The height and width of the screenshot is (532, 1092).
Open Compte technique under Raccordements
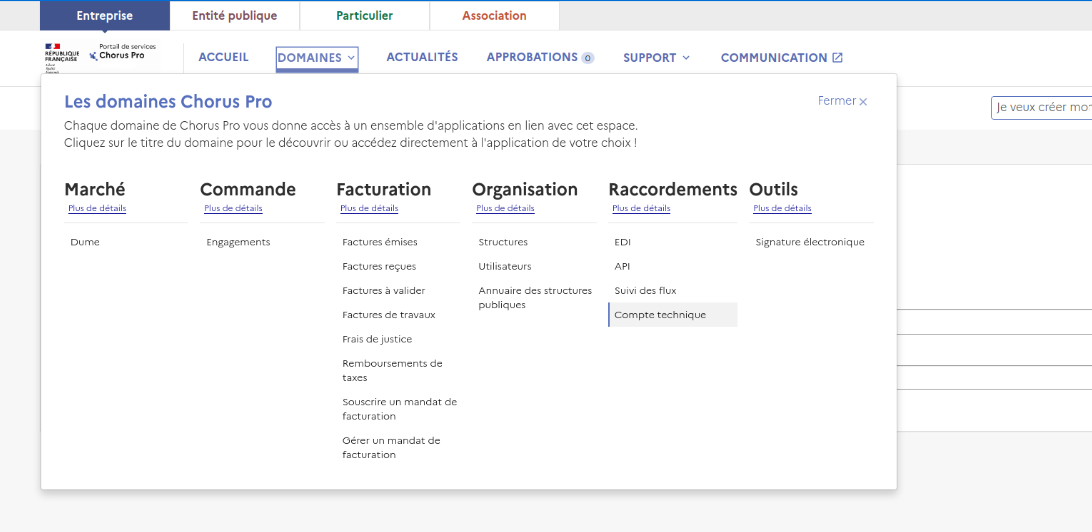click(x=660, y=315)
